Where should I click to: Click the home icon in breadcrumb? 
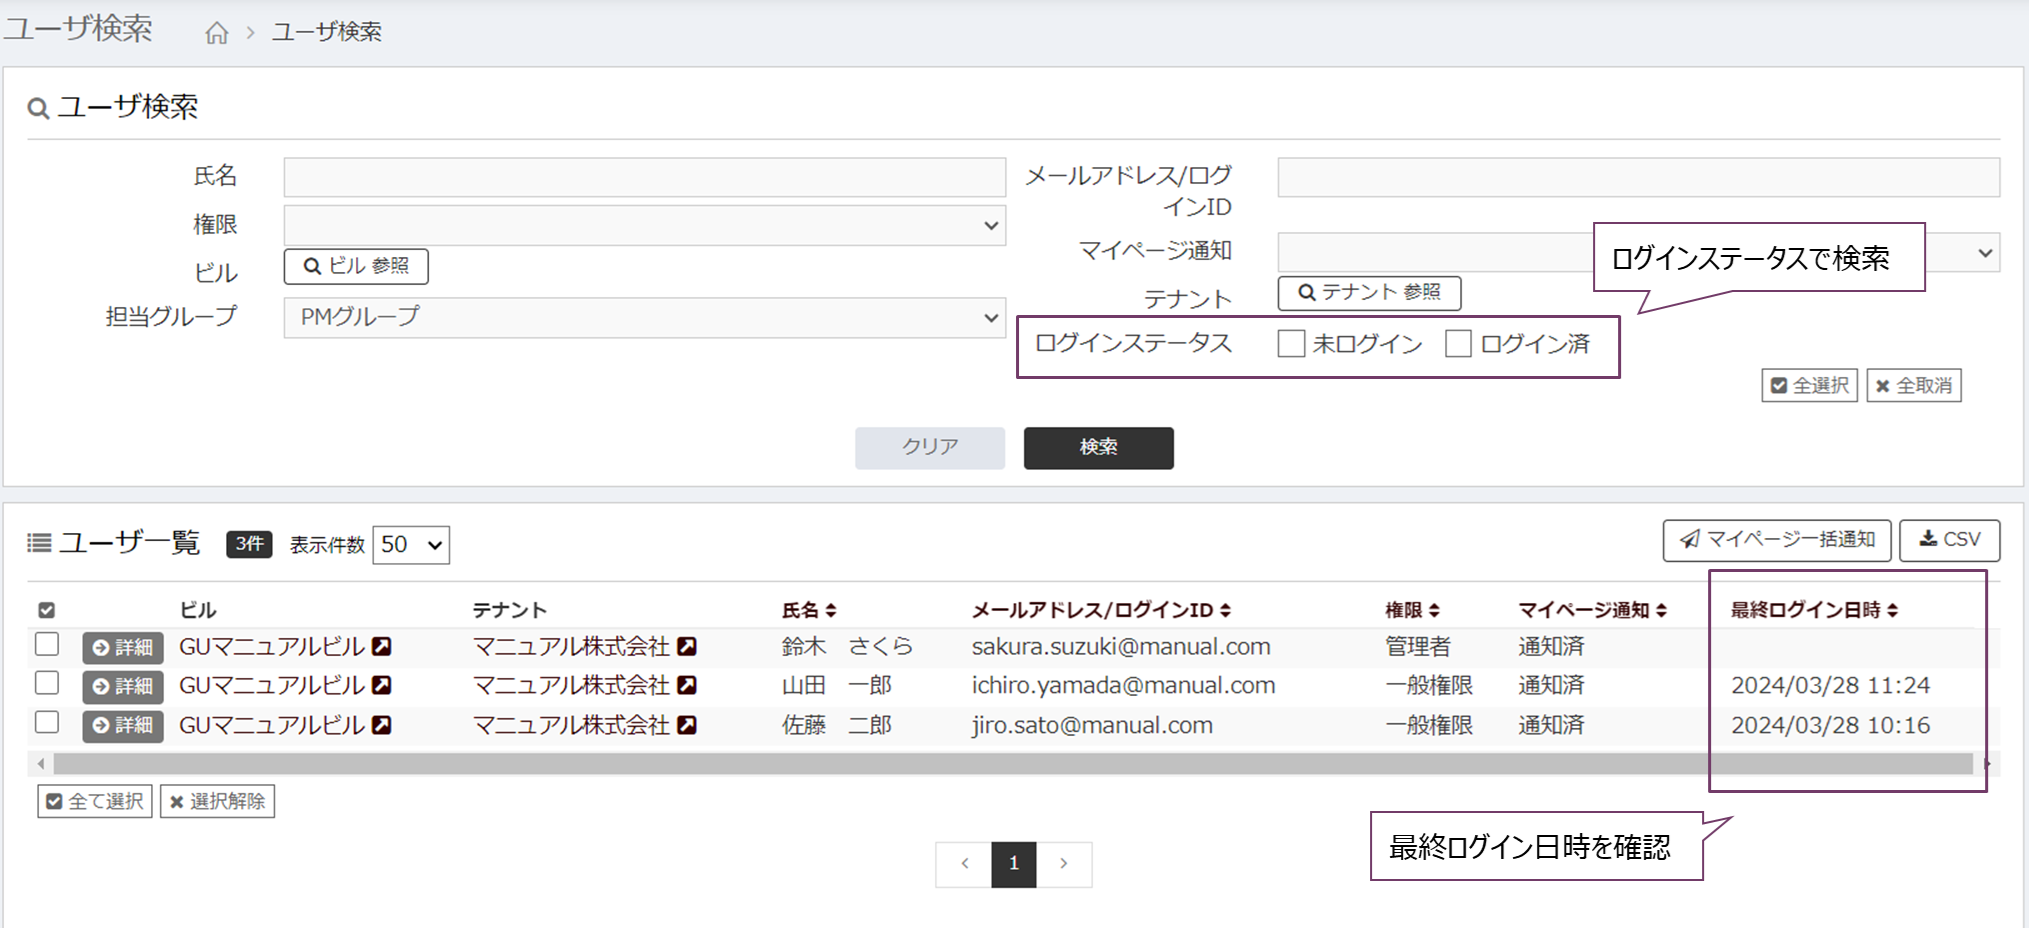(216, 33)
